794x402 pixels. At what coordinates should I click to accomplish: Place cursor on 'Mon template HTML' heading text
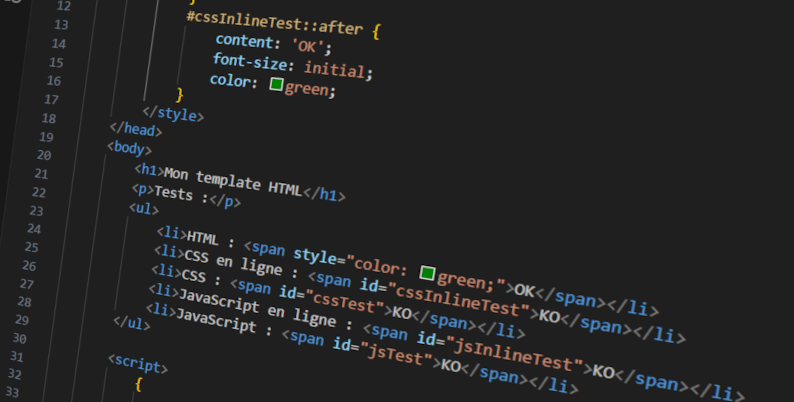(x=233, y=181)
